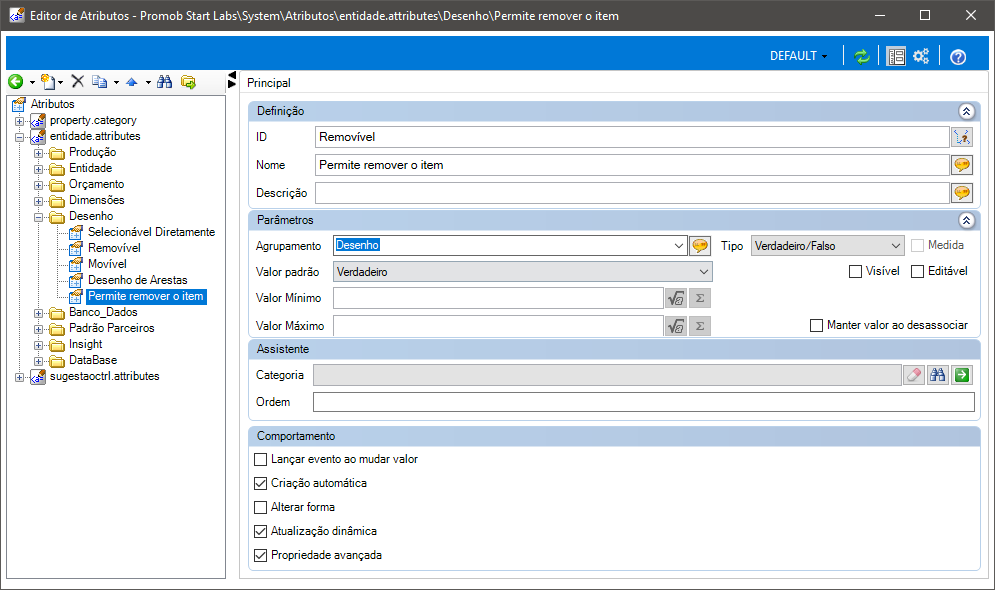This screenshot has height=603, width=1006.
Task: Toggle the Editável checkbox
Action: click(917, 271)
